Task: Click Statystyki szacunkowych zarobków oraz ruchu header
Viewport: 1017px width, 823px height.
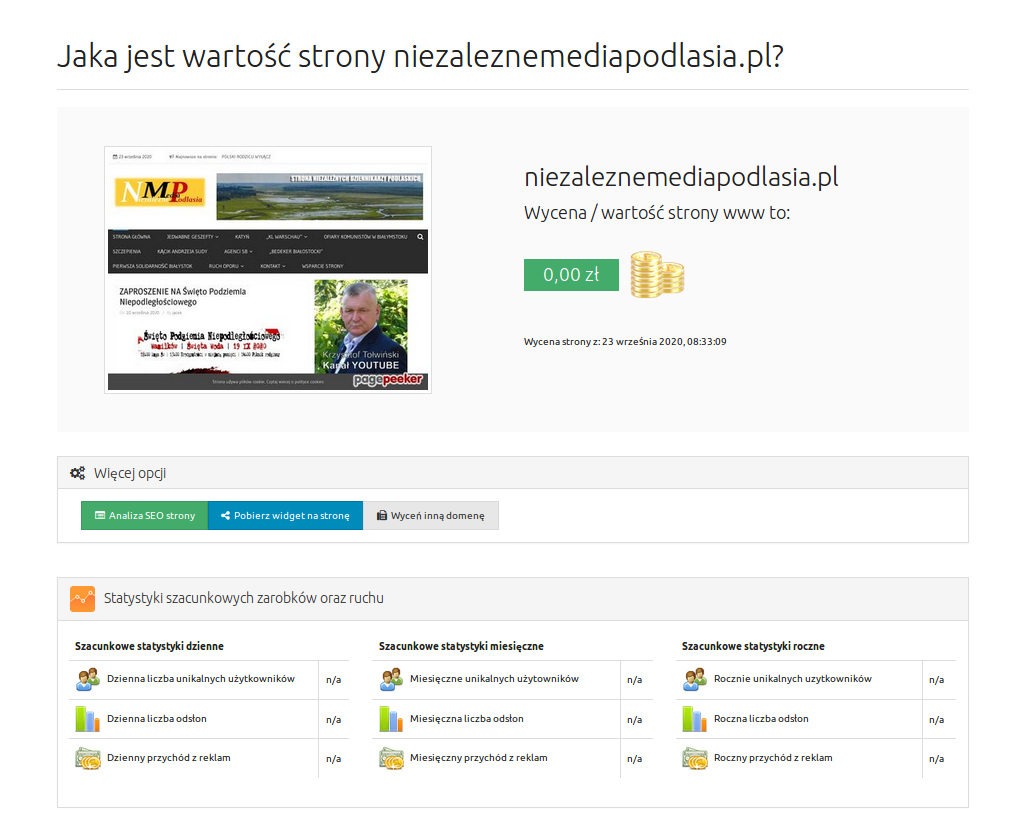Action: coord(244,598)
